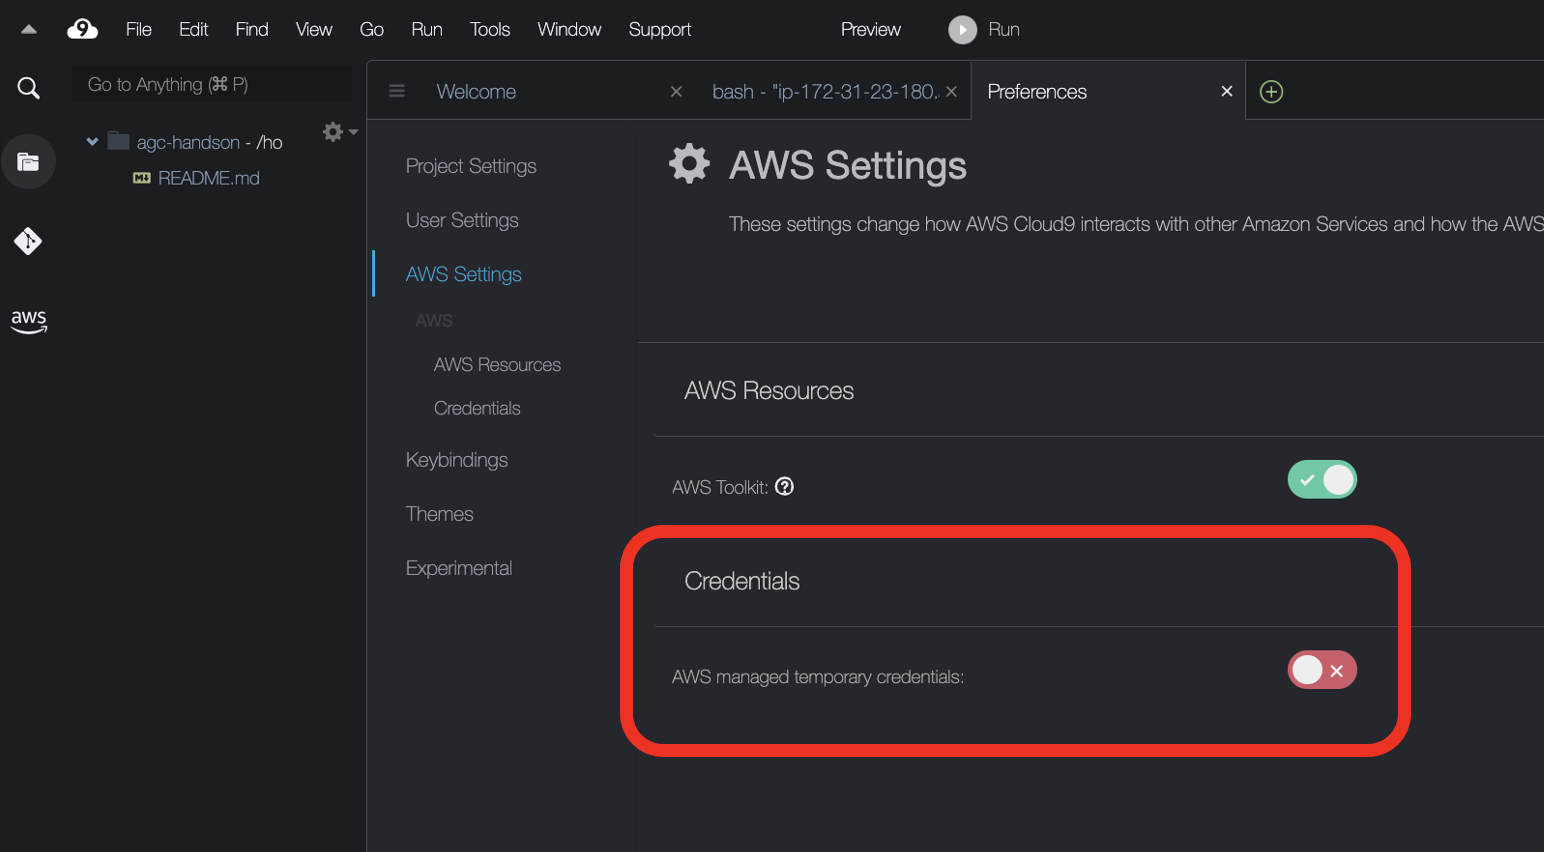
Task: Open the Go menu
Action: click(372, 30)
